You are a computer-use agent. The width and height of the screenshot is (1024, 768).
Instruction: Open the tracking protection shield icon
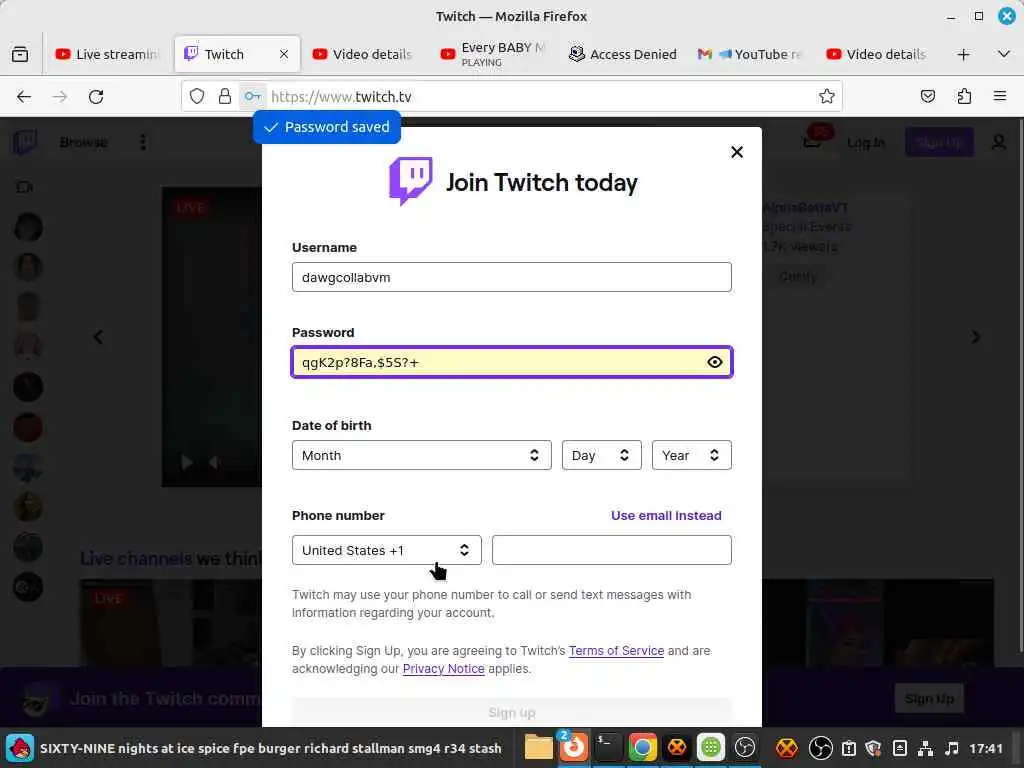197,97
